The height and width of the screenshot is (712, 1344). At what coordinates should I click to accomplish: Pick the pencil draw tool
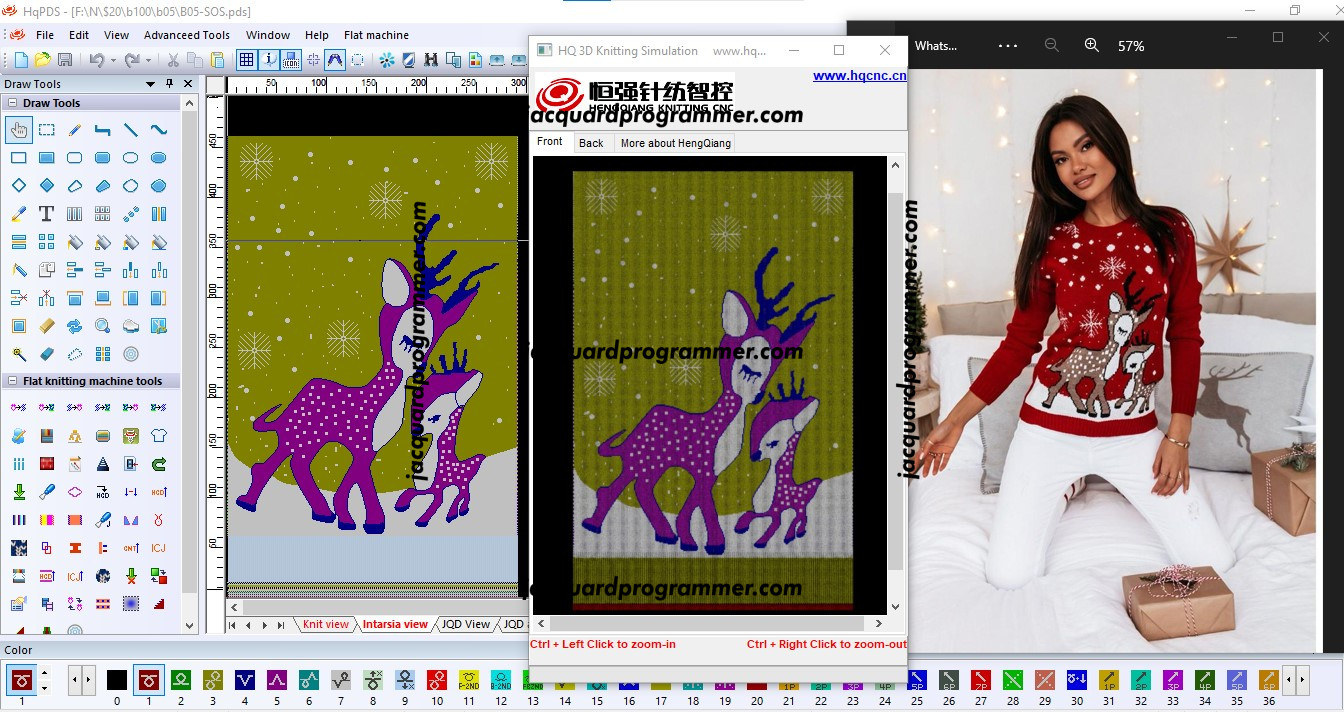pyautogui.click(x=75, y=129)
